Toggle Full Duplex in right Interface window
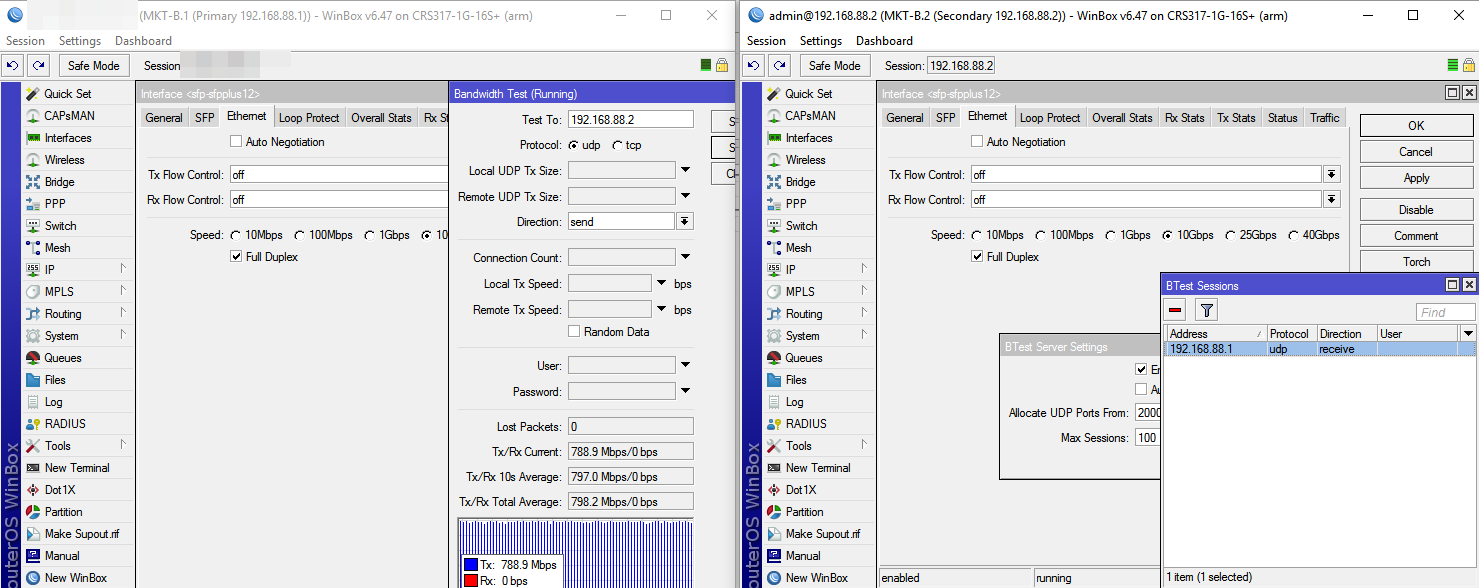The width and height of the screenshot is (1479, 588). (x=977, y=257)
